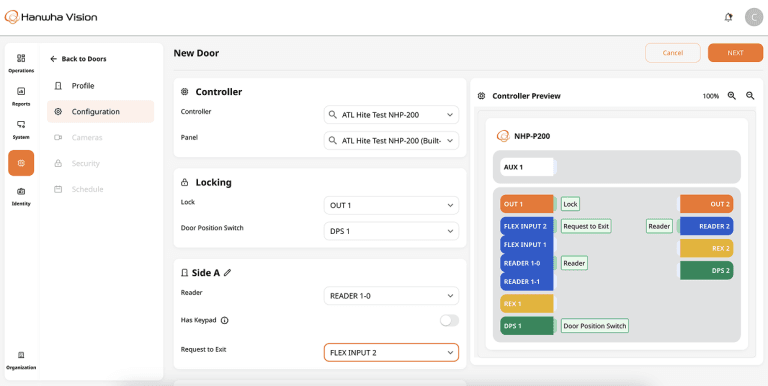Open the Reader dropdown READER 1-0
The height and width of the screenshot is (386, 768).
point(391,296)
